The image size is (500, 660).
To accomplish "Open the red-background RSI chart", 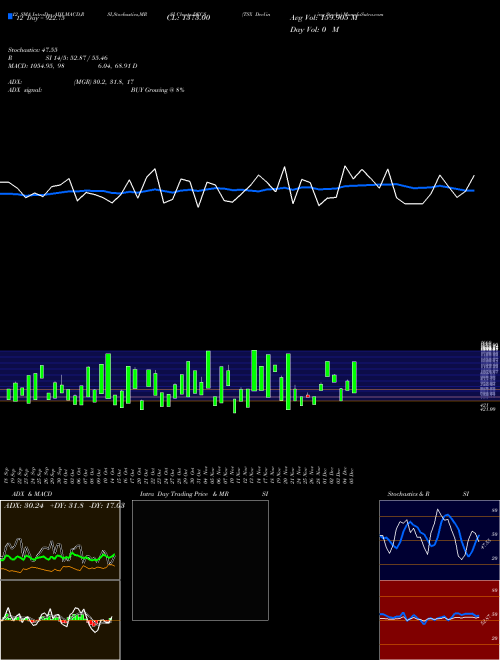I will click(439, 620).
